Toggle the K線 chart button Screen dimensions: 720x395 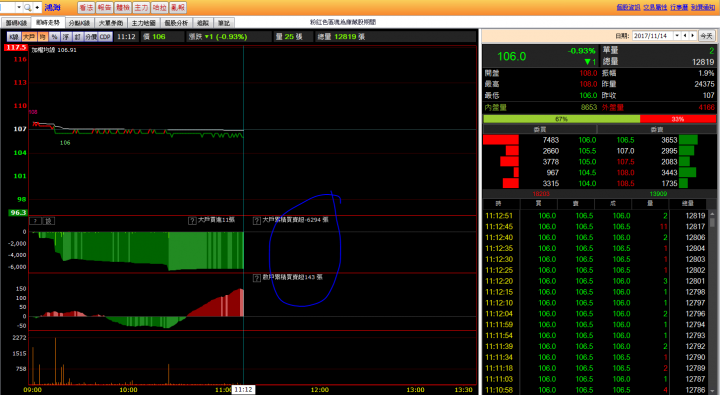click(x=14, y=37)
